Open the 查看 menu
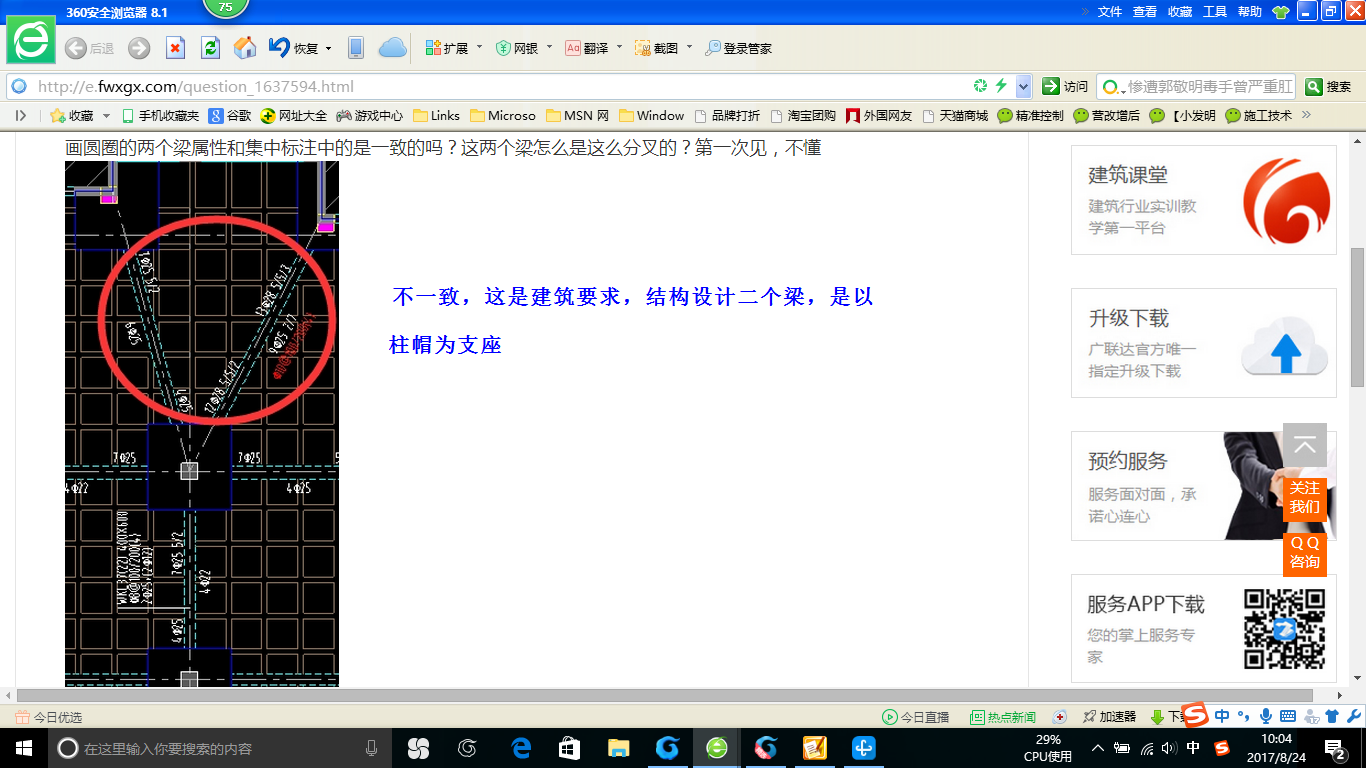 coord(1145,12)
